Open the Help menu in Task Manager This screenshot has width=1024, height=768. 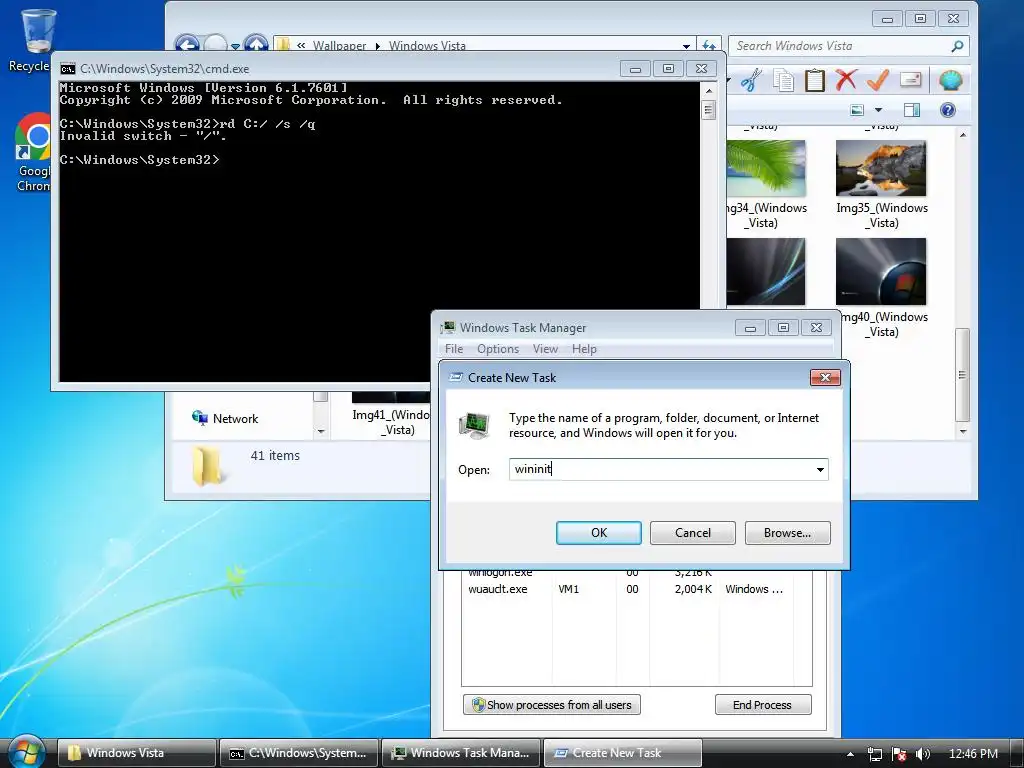tap(584, 349)
